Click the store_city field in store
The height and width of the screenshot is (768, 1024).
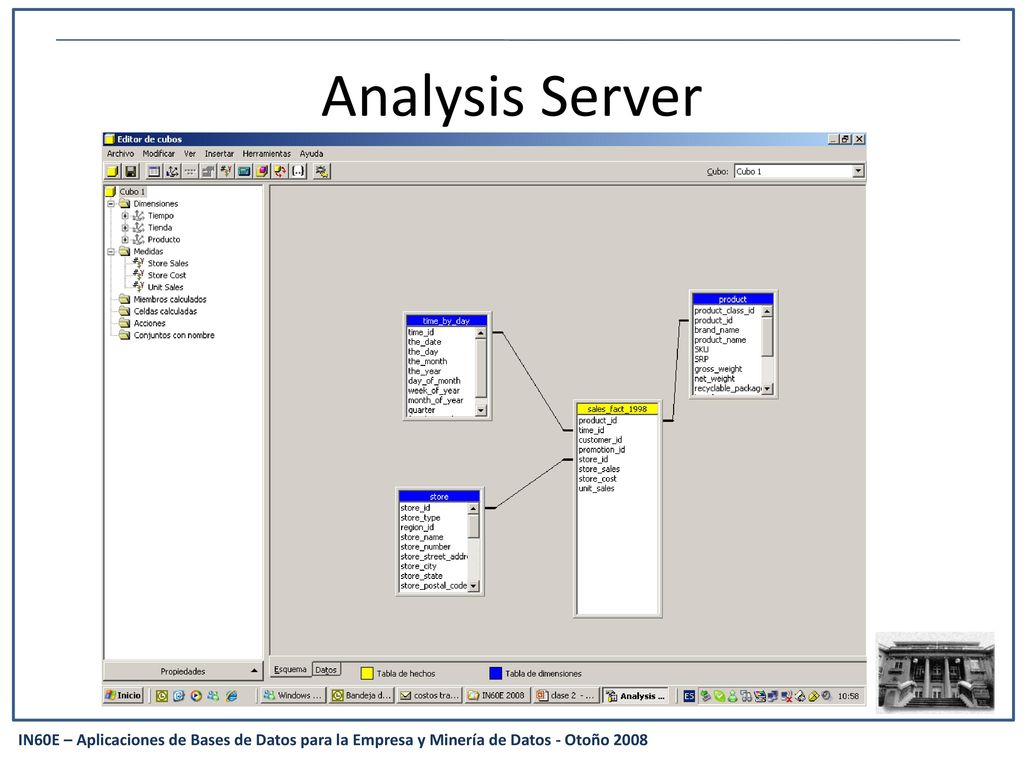(419, 566)
